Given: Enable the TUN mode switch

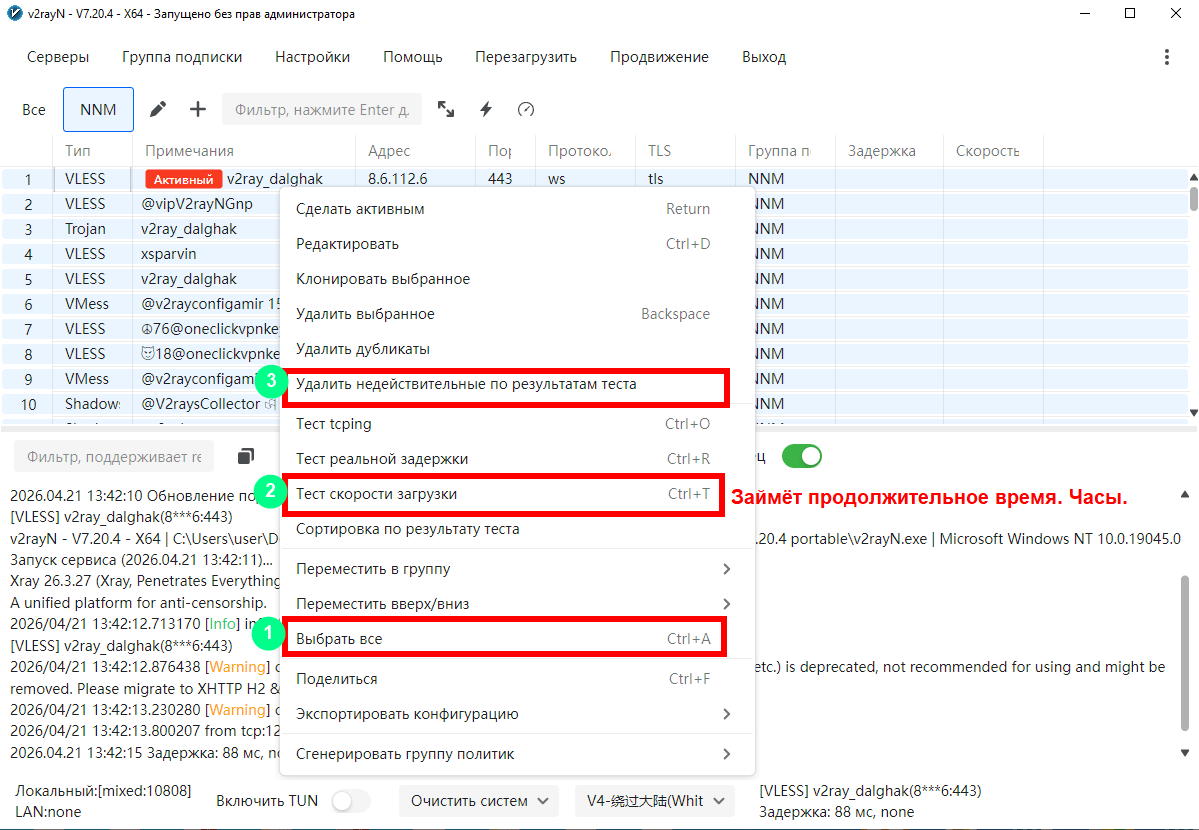Looking at the screenshot, I should [x=350, y=801].
